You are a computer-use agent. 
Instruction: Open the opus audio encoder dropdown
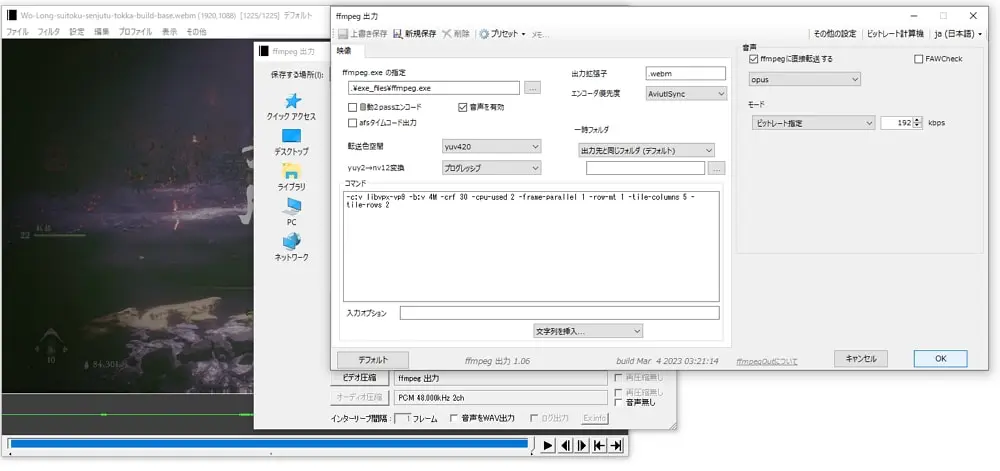803,79
